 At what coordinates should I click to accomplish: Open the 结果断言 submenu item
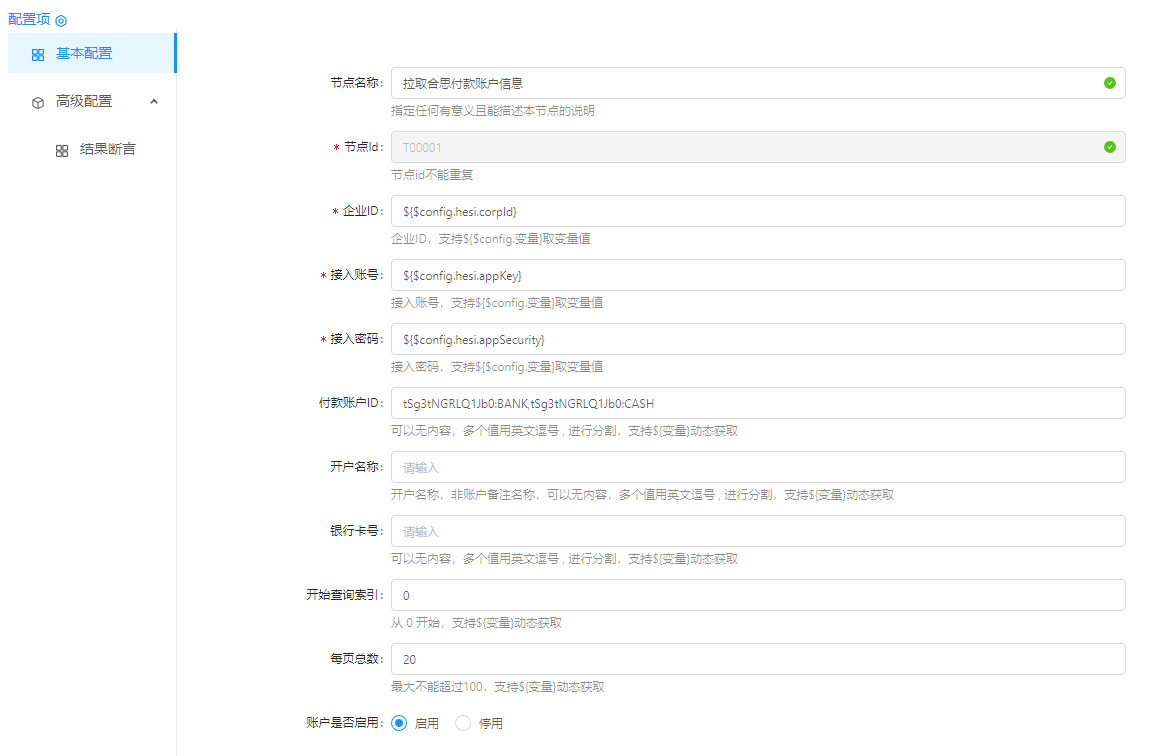pyautogui.click(x=107, y=149)
